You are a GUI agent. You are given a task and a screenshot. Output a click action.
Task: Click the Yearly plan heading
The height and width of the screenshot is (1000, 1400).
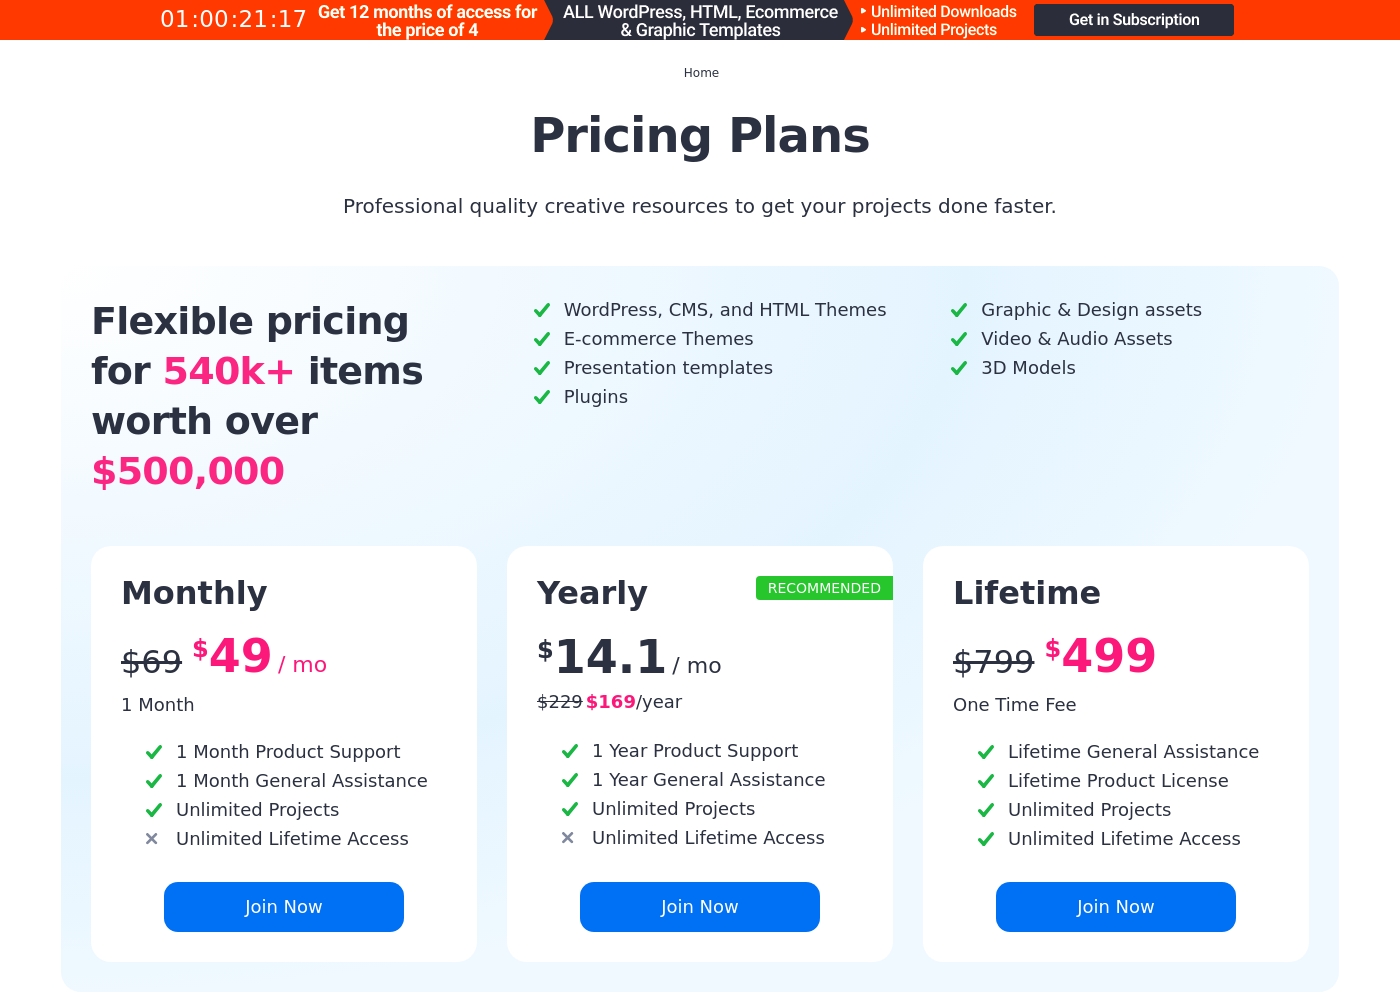pyautogui.click(x=592, y=593)
